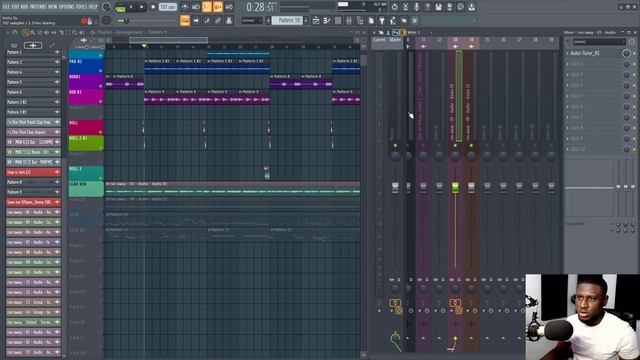640x360 pixels.
Task: Open the OPTIONS menu
Action: point(67,7)
